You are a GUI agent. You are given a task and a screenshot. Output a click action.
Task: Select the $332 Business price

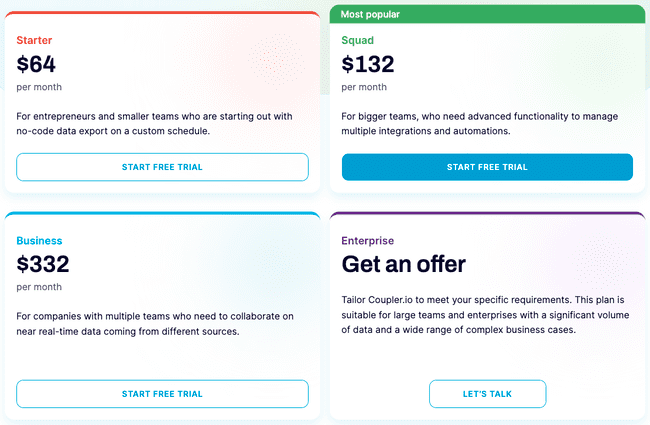[x=43, y=265]
